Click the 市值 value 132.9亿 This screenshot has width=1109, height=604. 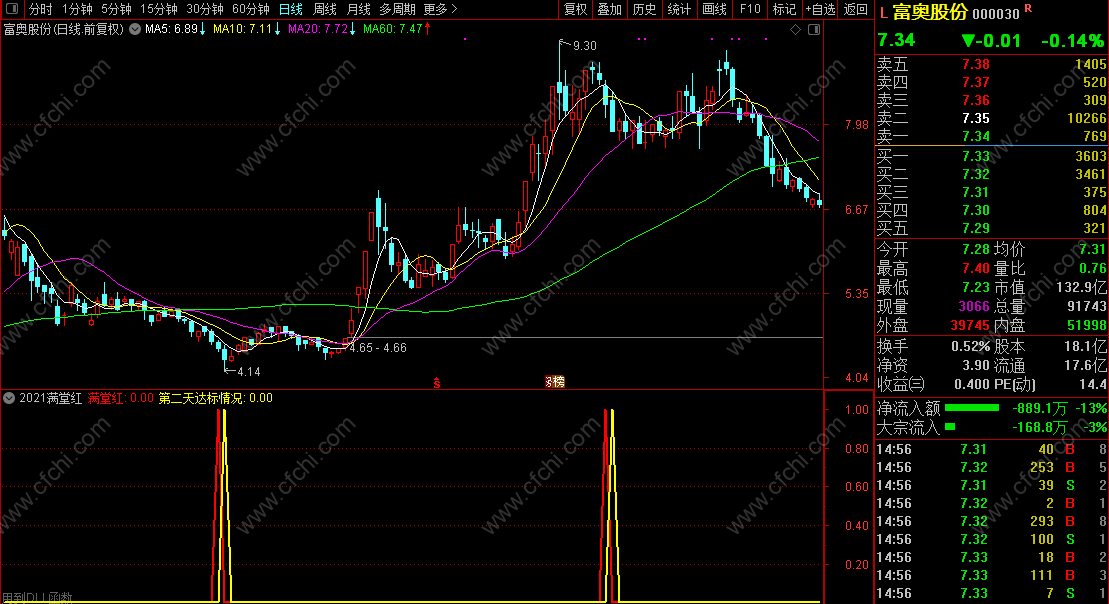coord(1080,287)
